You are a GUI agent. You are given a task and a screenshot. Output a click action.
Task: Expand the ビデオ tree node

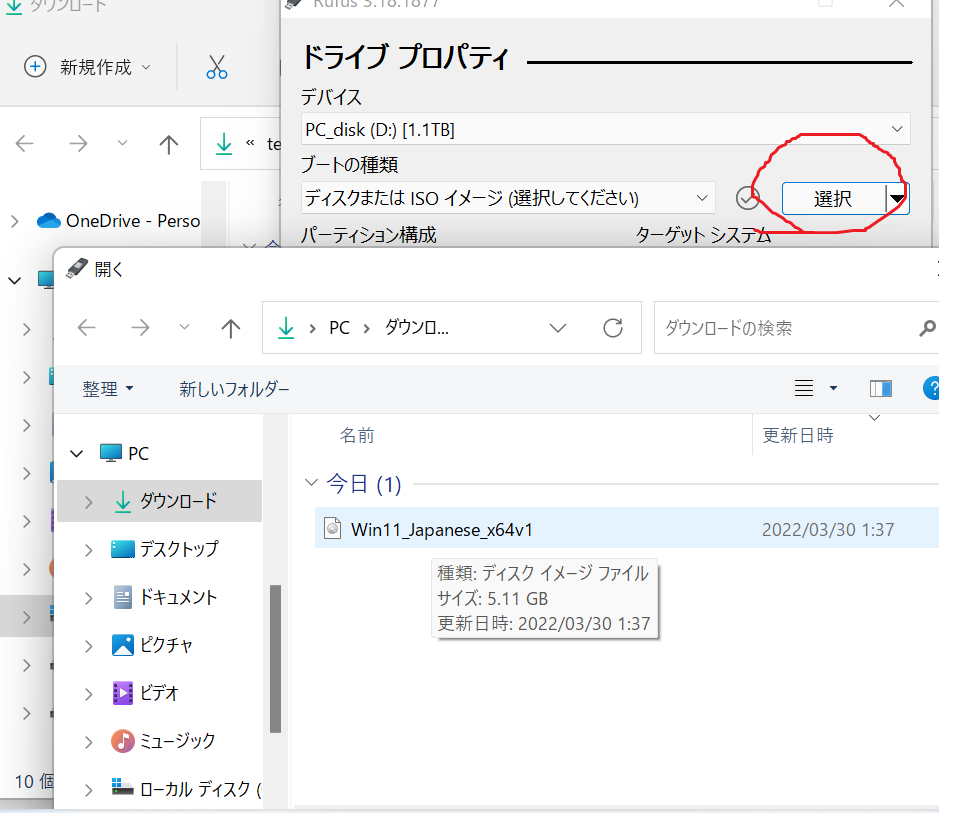pyautogui.click(x=89, y=694)
